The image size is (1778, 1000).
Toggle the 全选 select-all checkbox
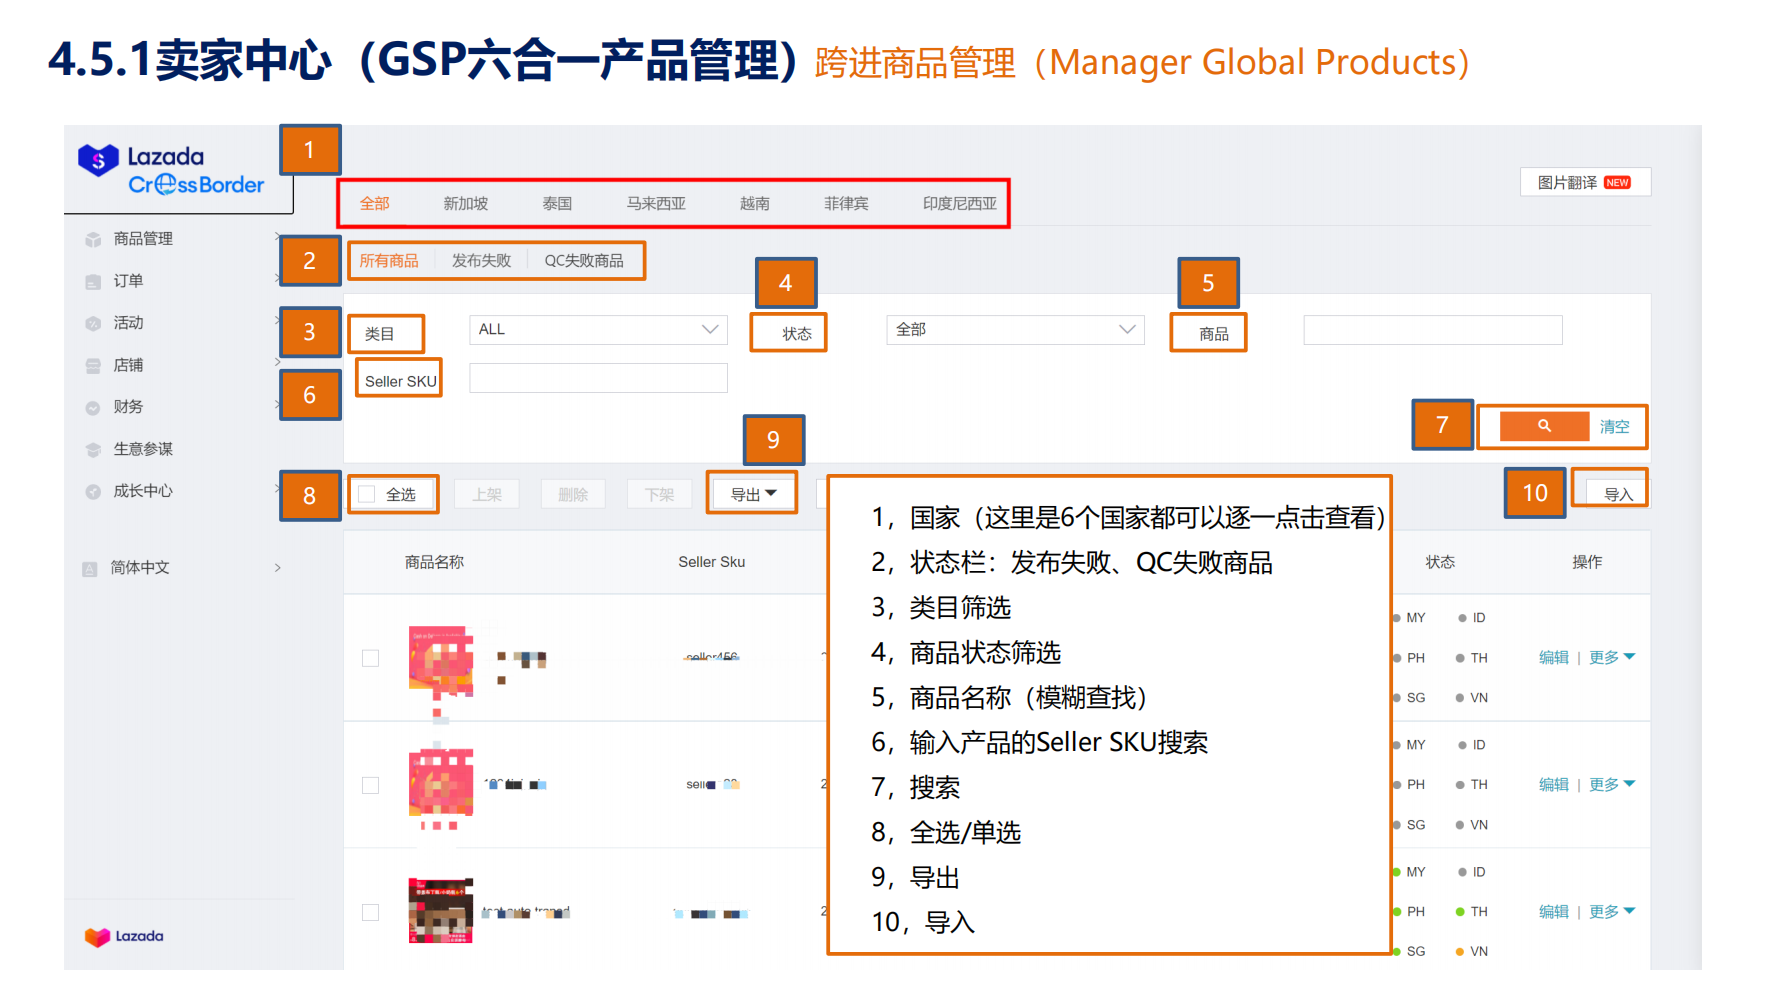click(x=366, y=494)
